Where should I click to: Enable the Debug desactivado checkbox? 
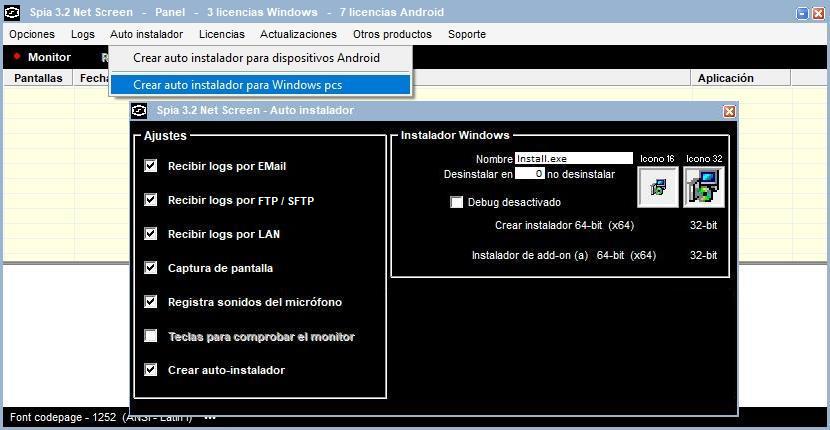[x=456, y=202]
